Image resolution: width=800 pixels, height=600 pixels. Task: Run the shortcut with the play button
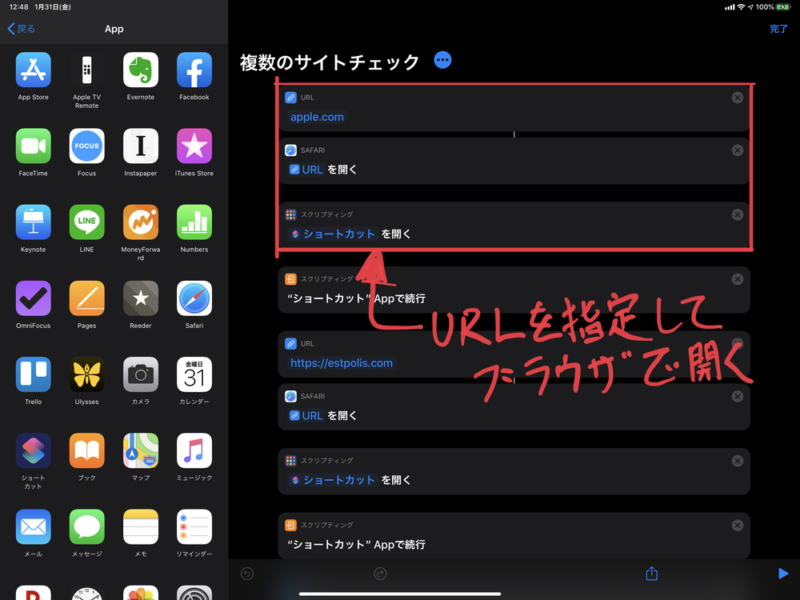783,573
